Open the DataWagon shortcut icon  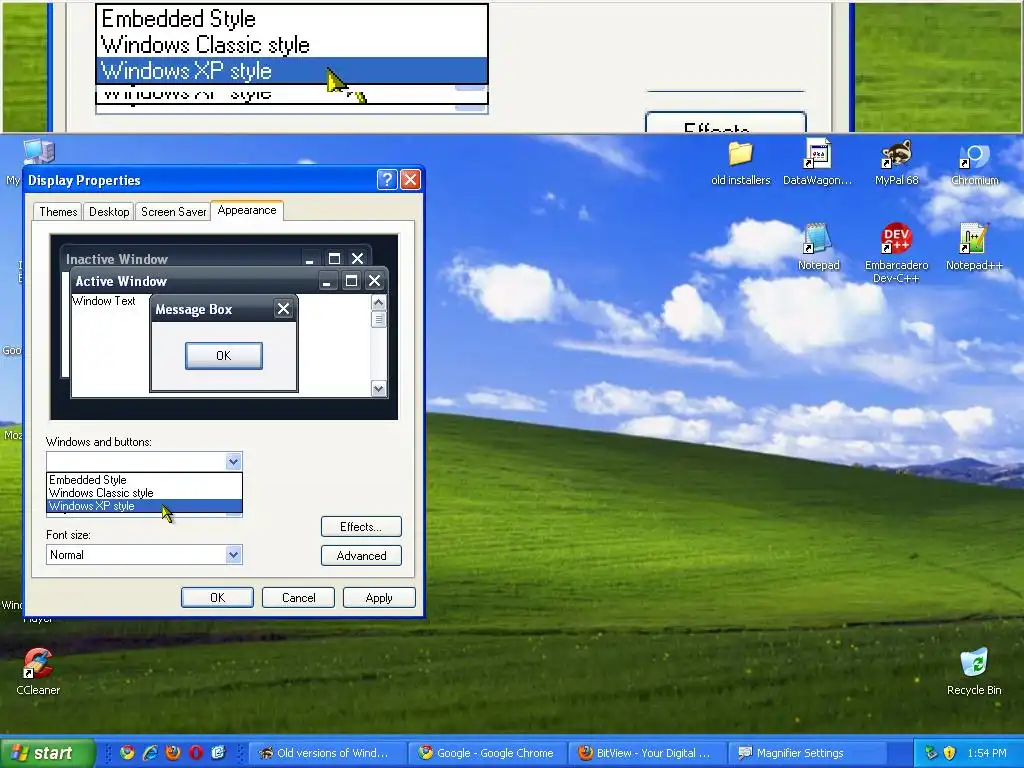[x=817, y=155]
